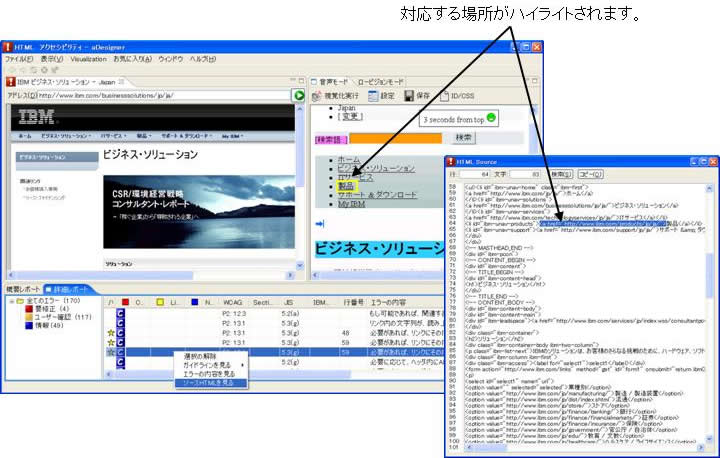
Task: Open the ヘルプ(H) menu
Action: (x=202, y=59)
